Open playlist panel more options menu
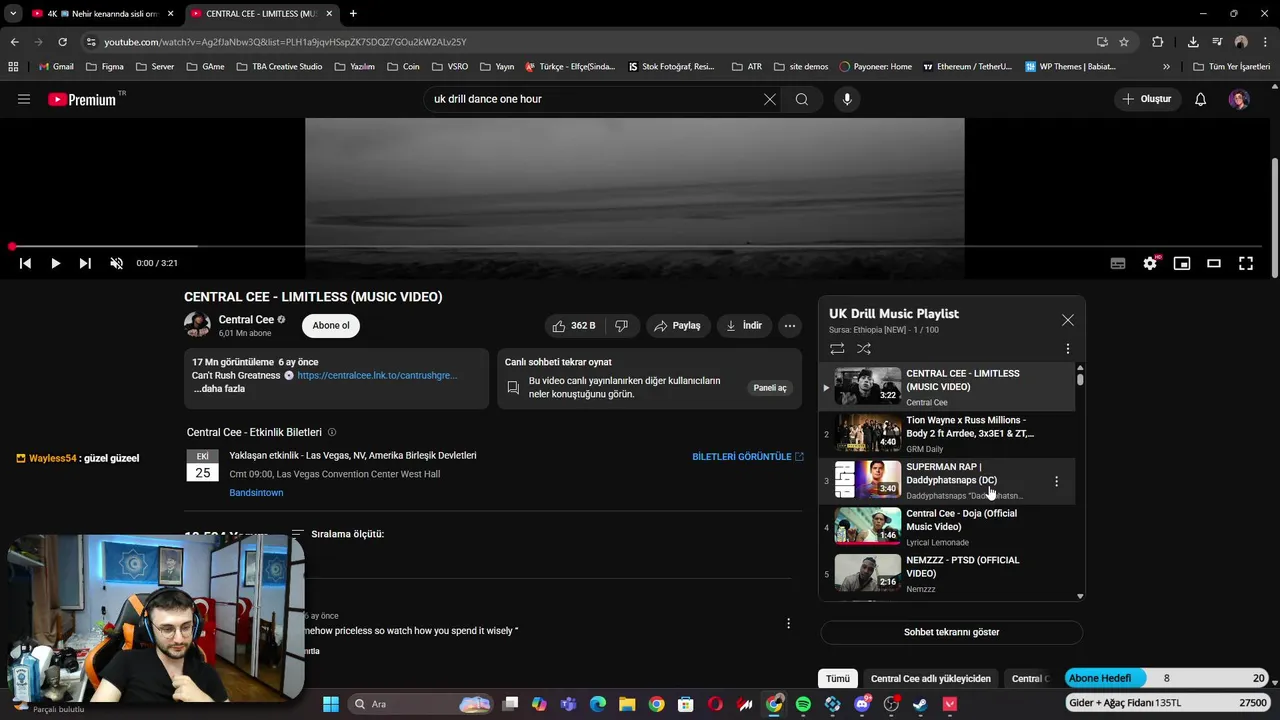This screenshot has width=1280, height=720. [1067, 349]
